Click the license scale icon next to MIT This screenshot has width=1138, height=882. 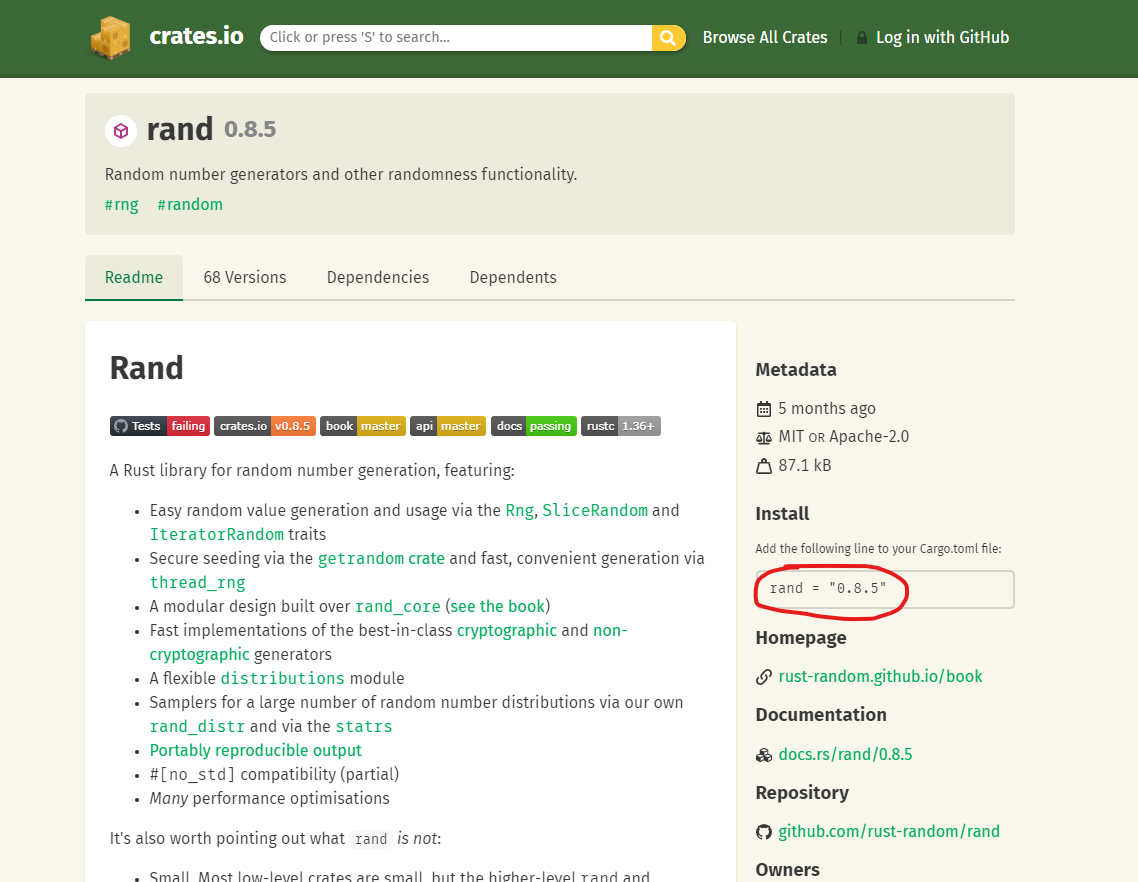pyautogui.click(x=764, y=437)
